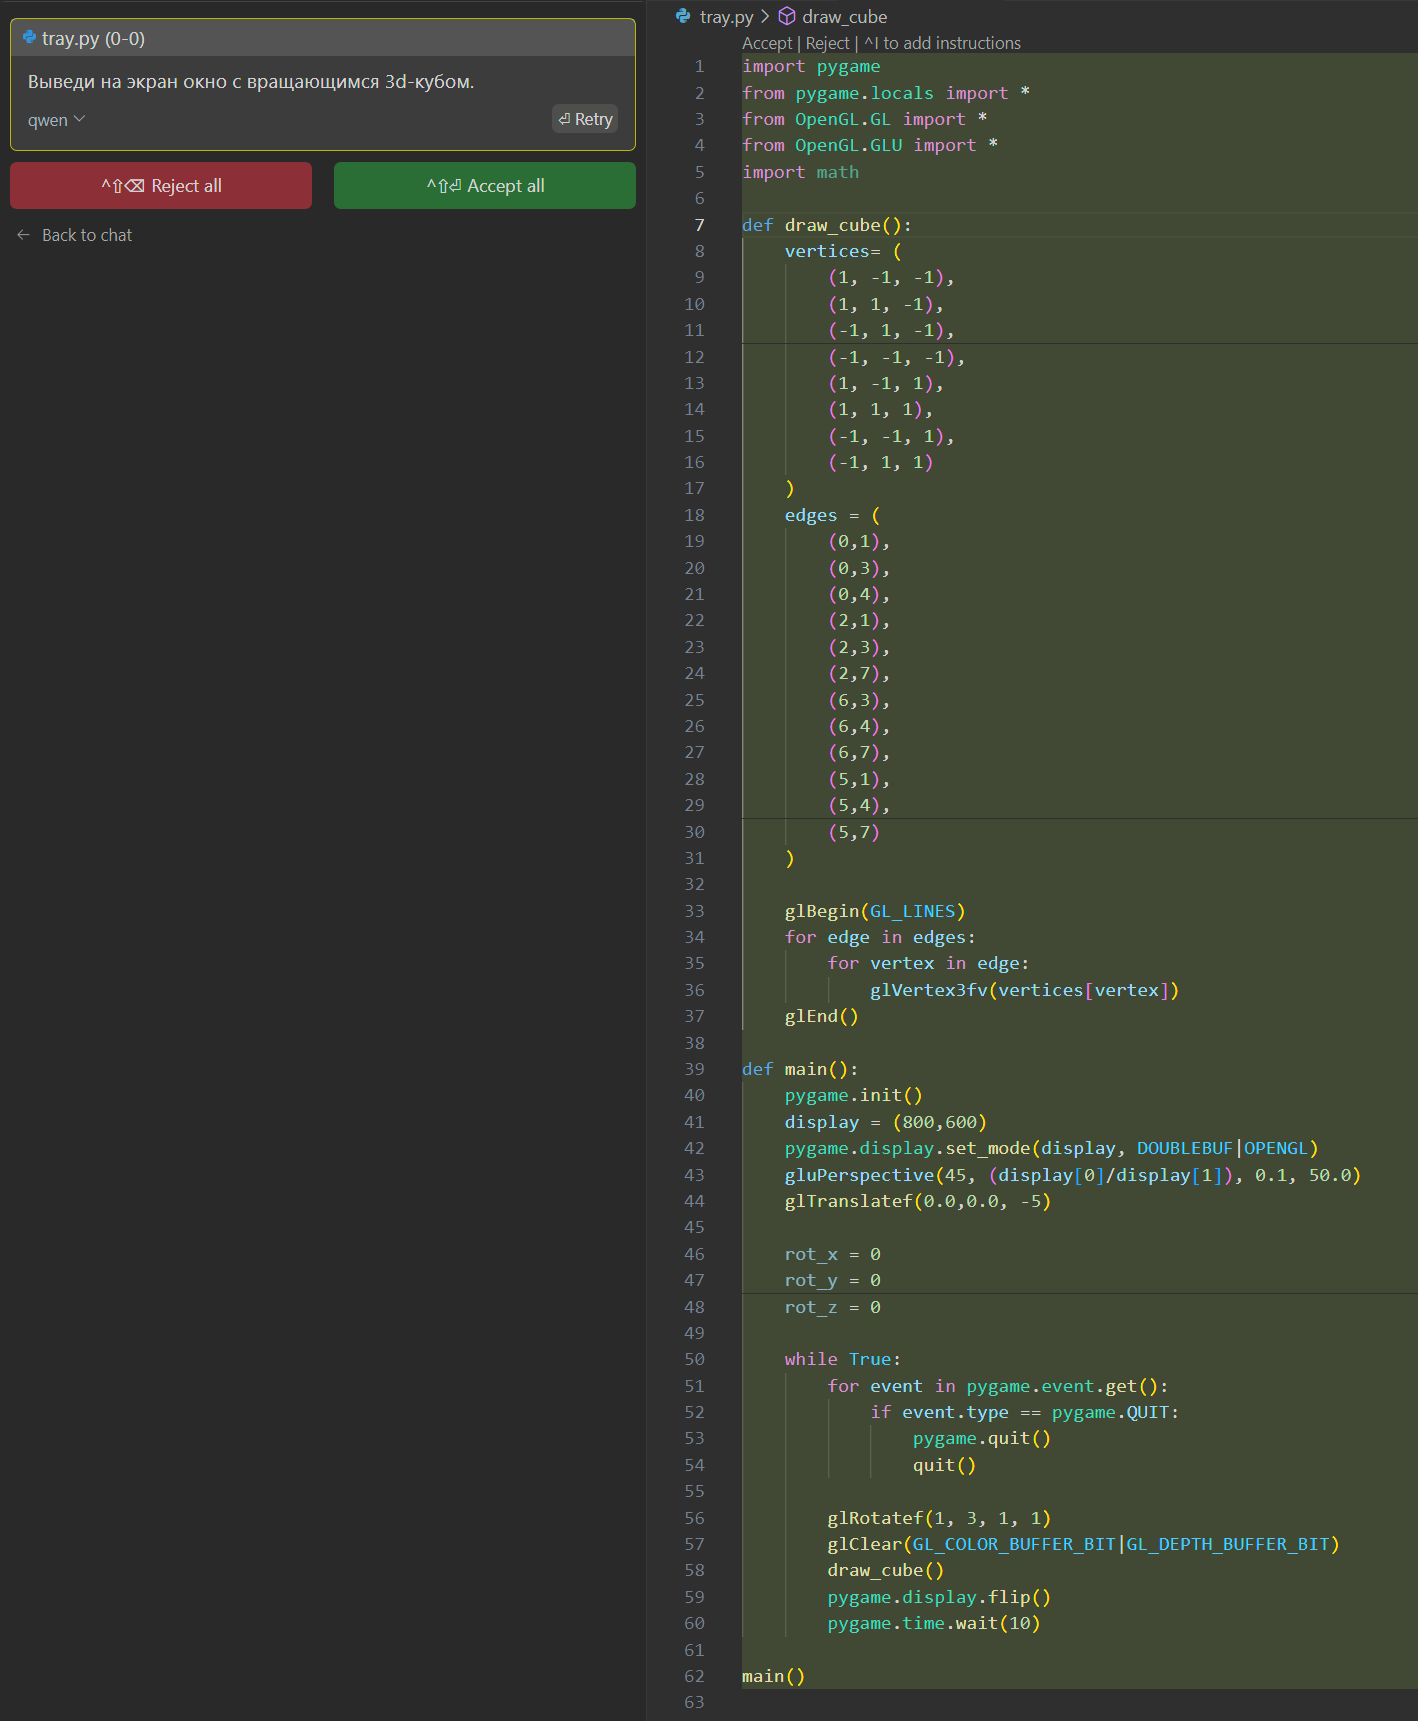Click the 'glEnd()' line
The height and width of the screenshot is (1721, 1418).
821,1016
